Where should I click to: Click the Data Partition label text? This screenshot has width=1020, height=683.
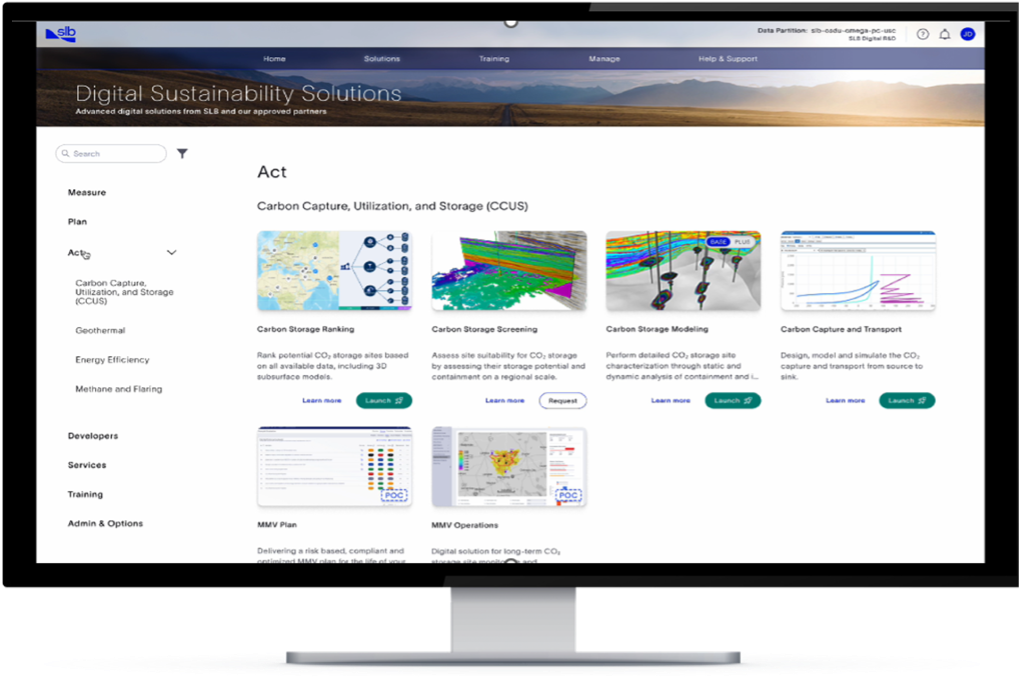coord(782,31)
